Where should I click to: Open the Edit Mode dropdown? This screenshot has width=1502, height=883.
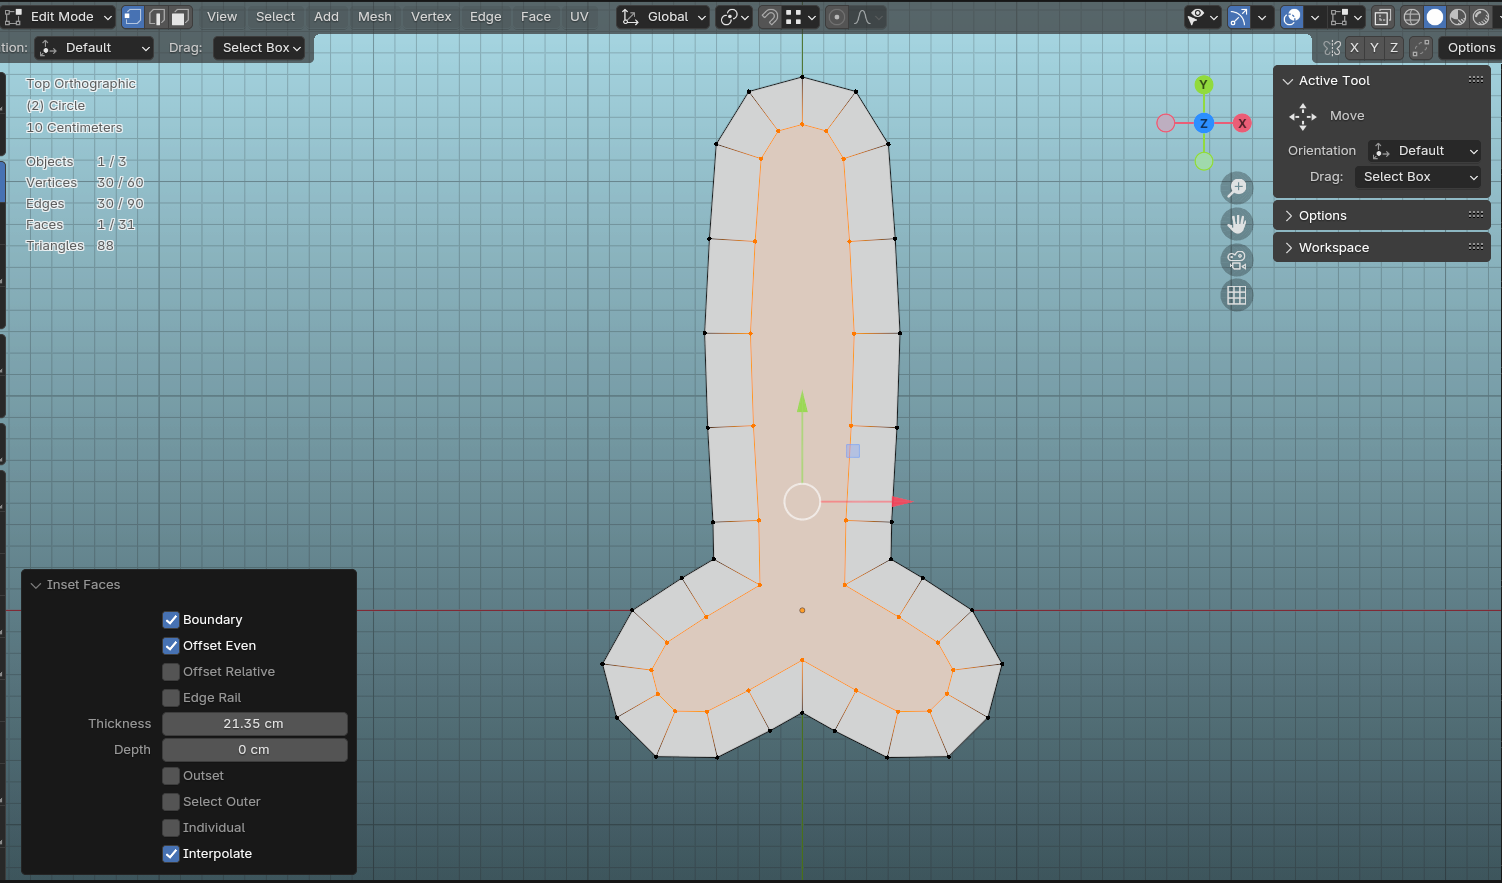click(61, 17)
